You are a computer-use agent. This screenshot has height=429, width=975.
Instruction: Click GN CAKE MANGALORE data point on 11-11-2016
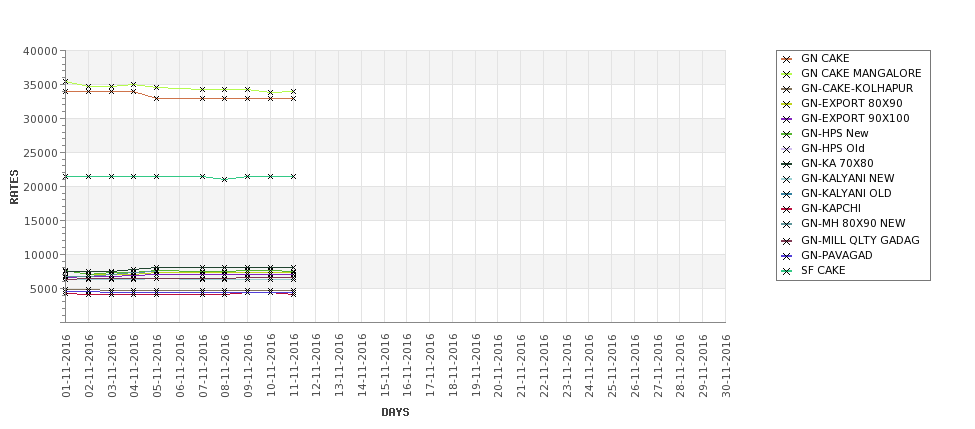[293, 91]
